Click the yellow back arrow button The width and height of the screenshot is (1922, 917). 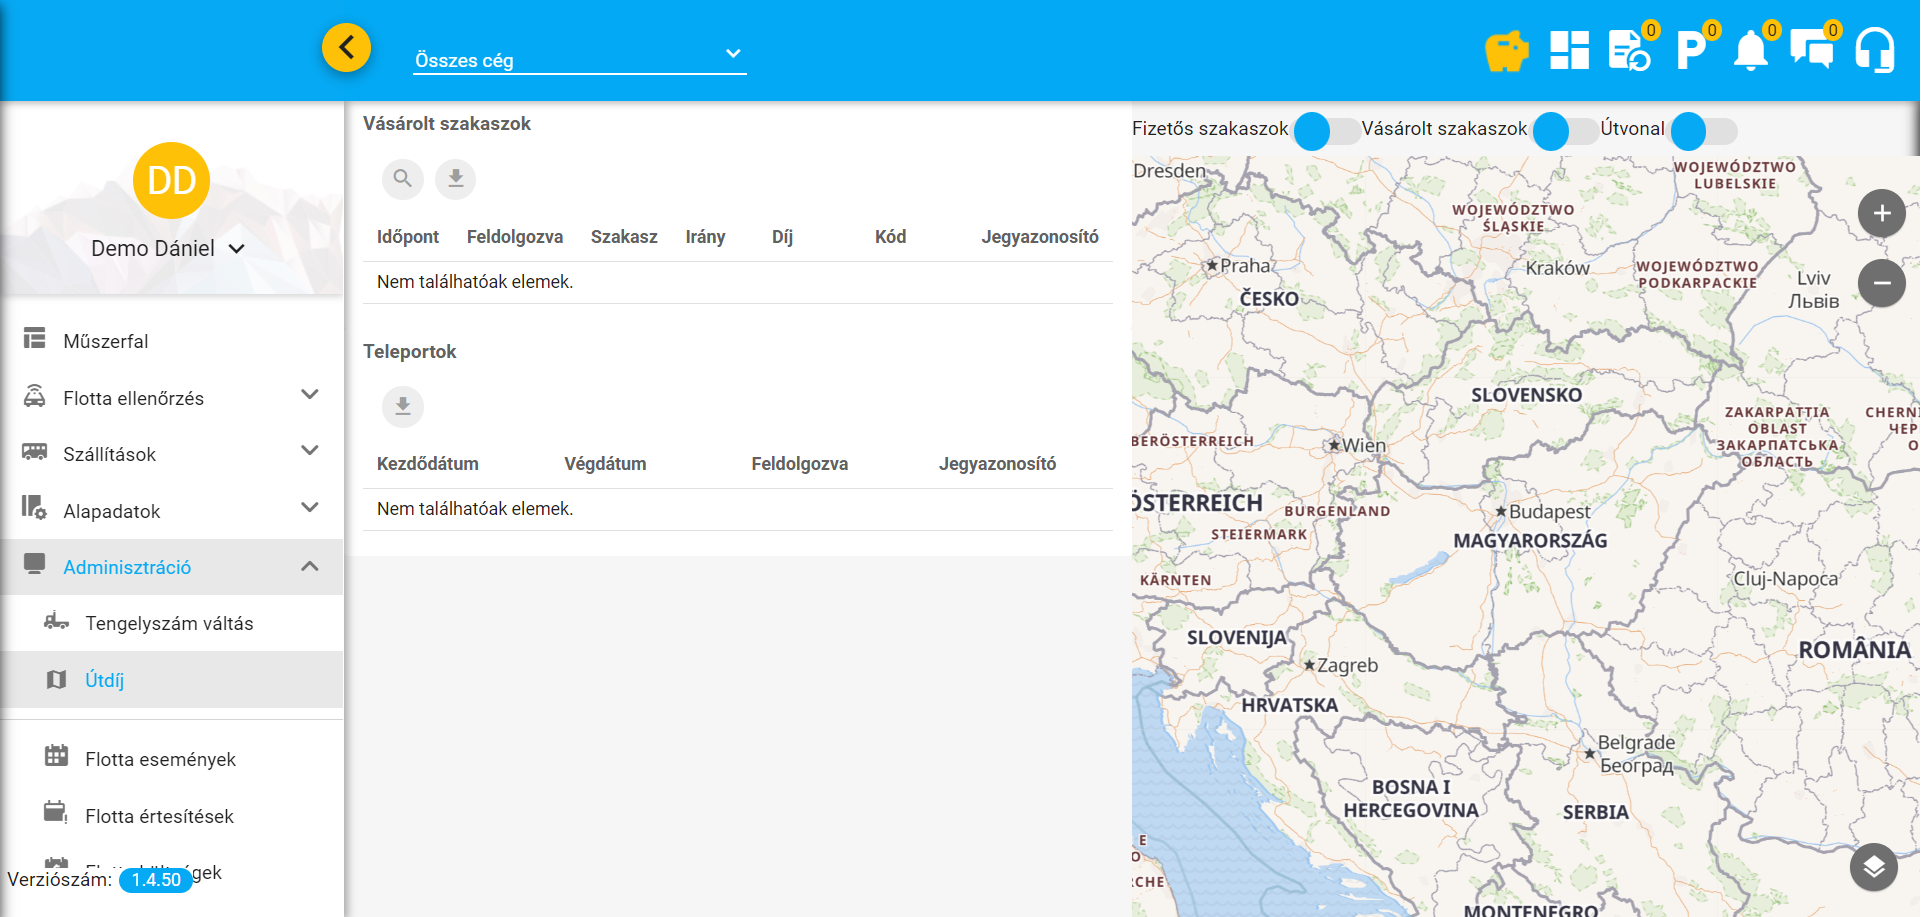coord(346,47)
